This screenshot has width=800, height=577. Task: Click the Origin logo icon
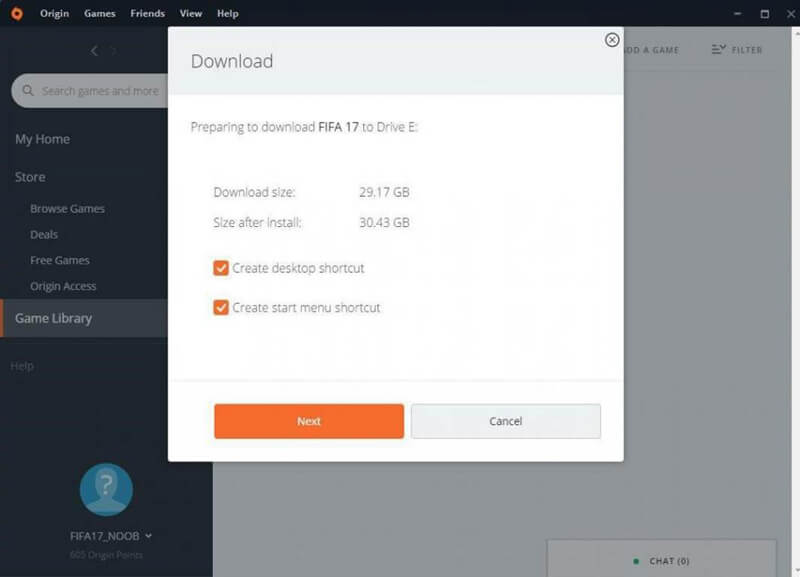click(17, 13)
